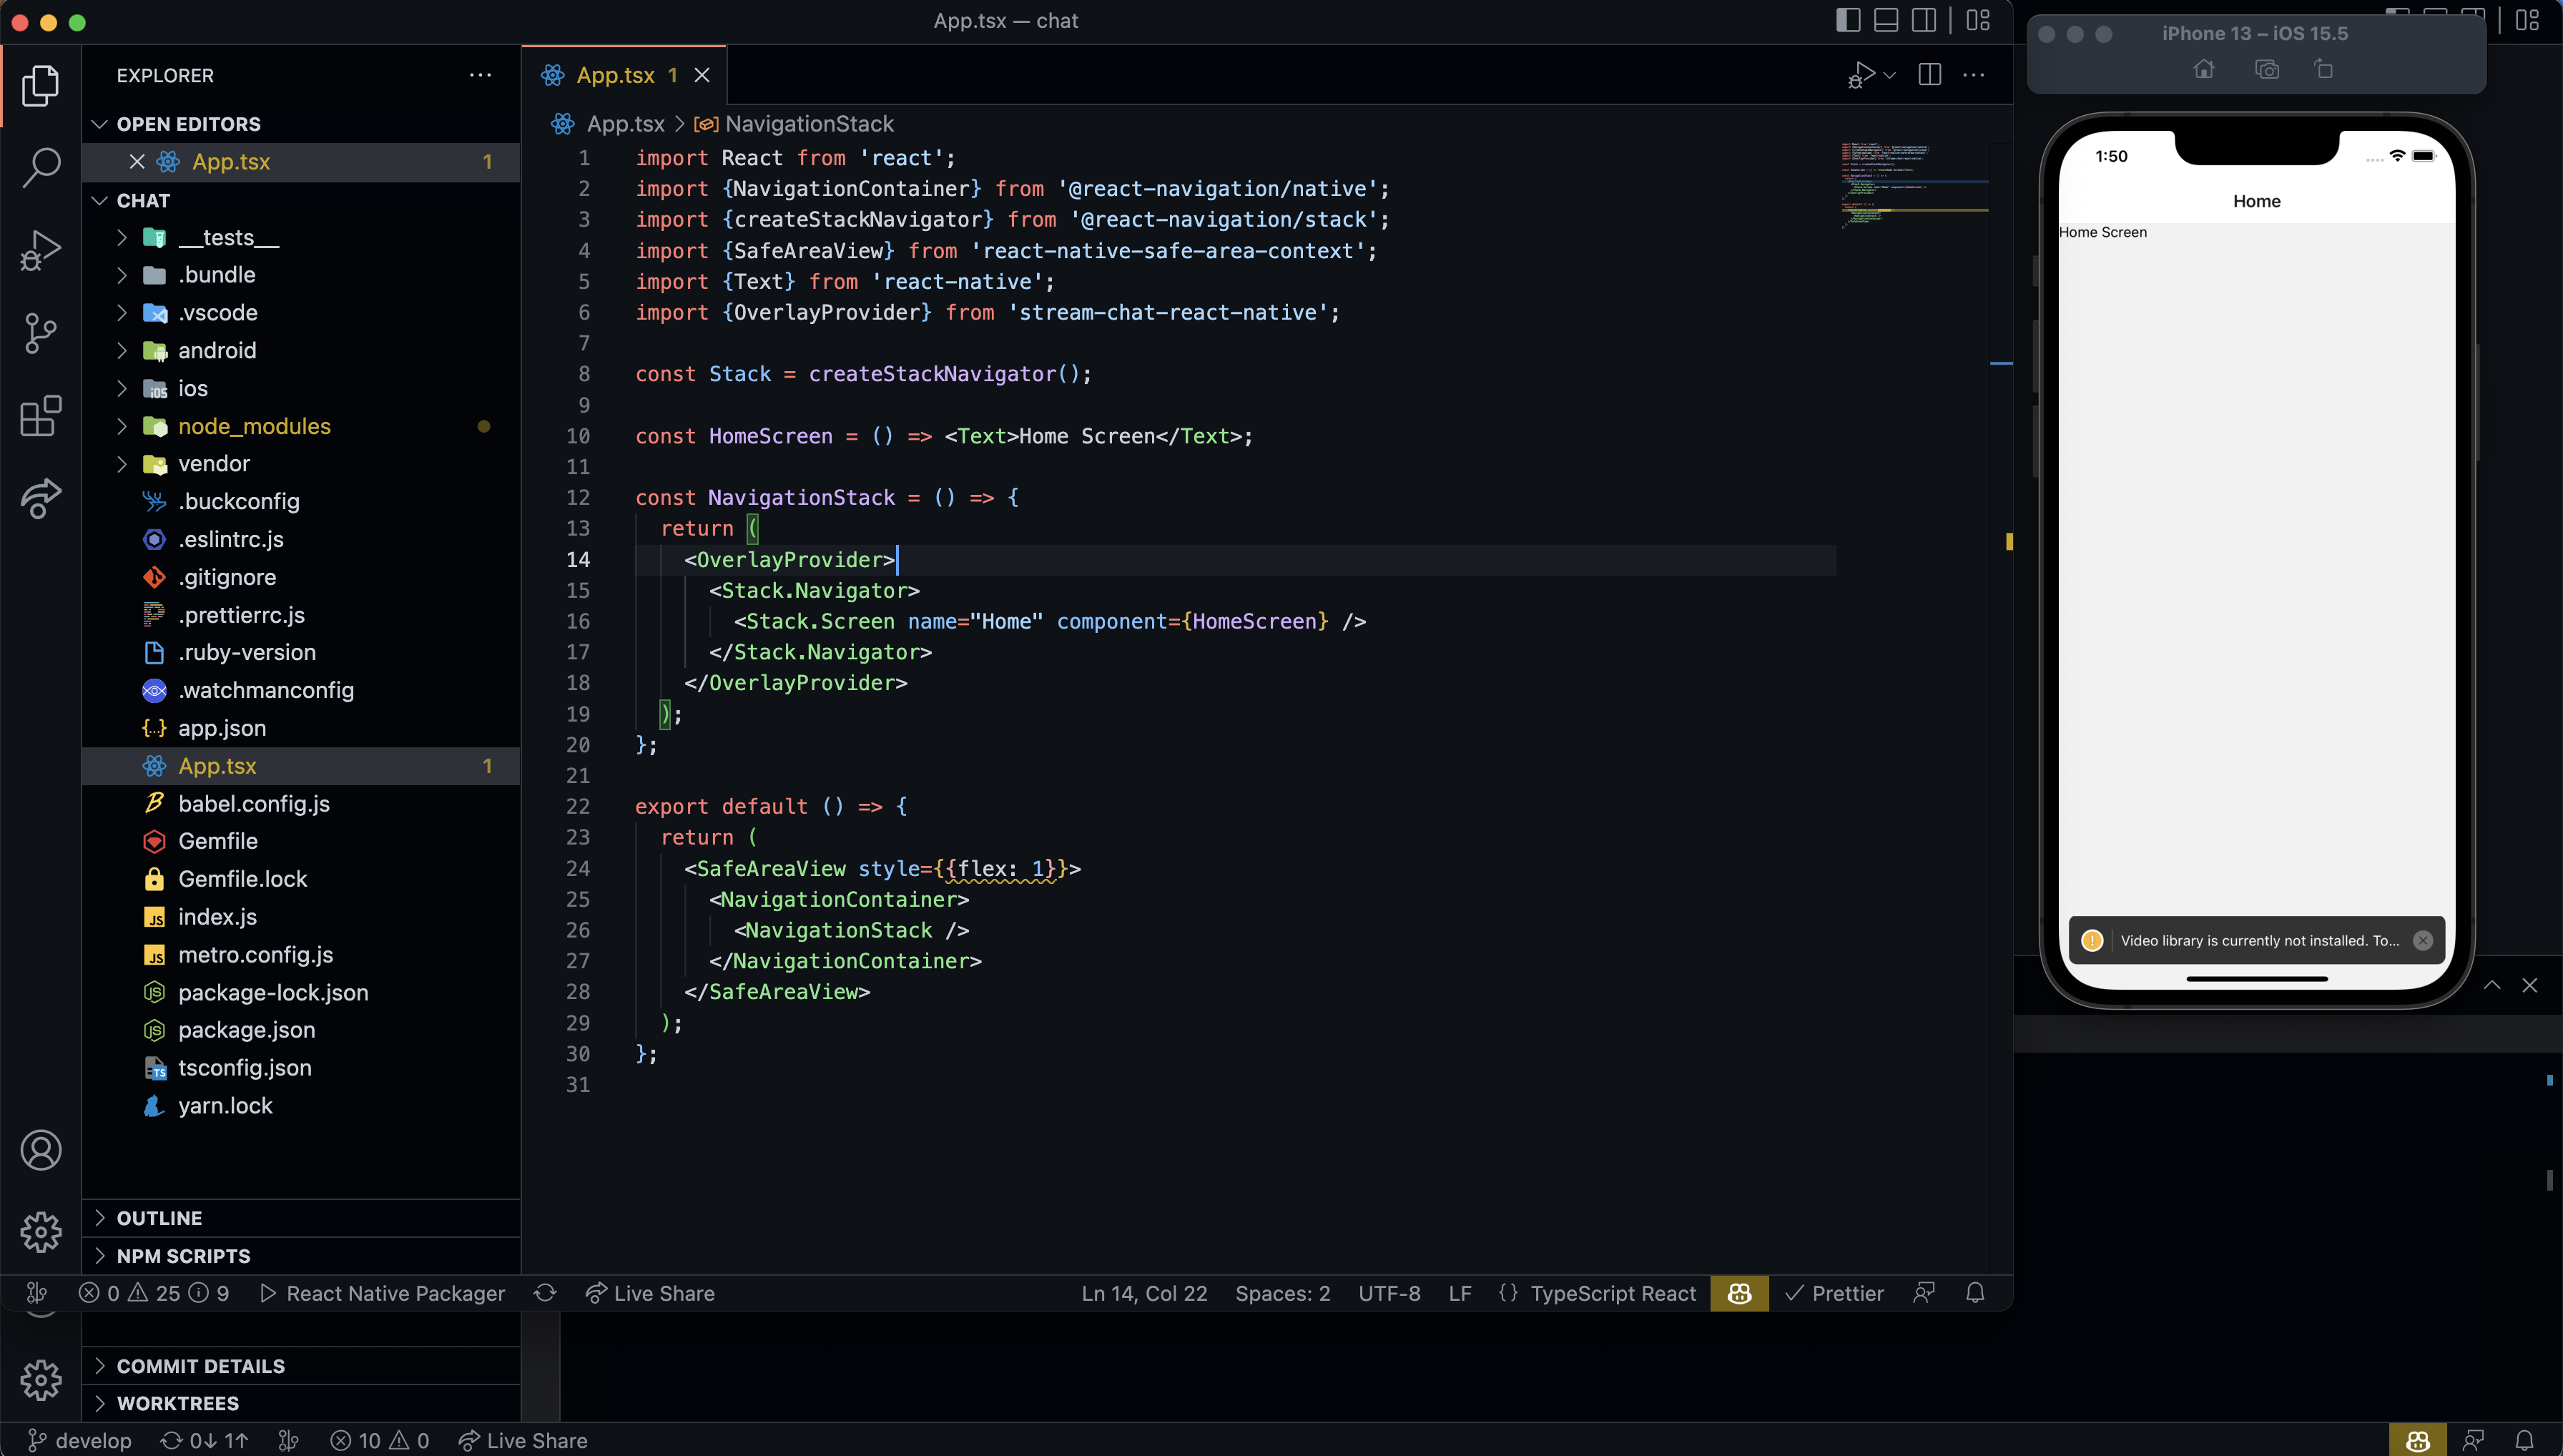The width and height of the screenshot is (2563, 1456).
Task: Click the Manage gear icon
Action: 41,1232
